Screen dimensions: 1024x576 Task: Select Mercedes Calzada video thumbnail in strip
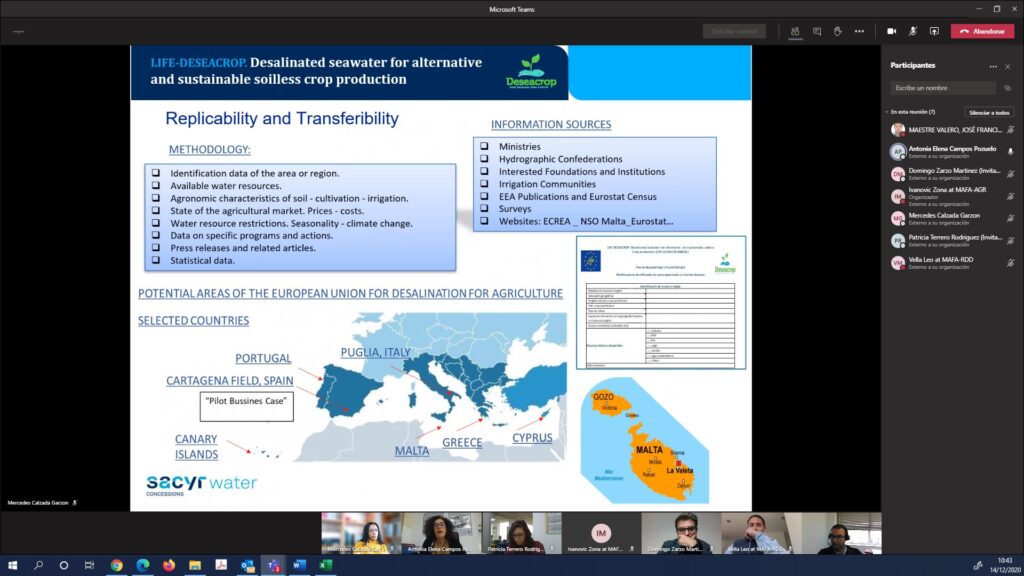[x=361, y=533]
